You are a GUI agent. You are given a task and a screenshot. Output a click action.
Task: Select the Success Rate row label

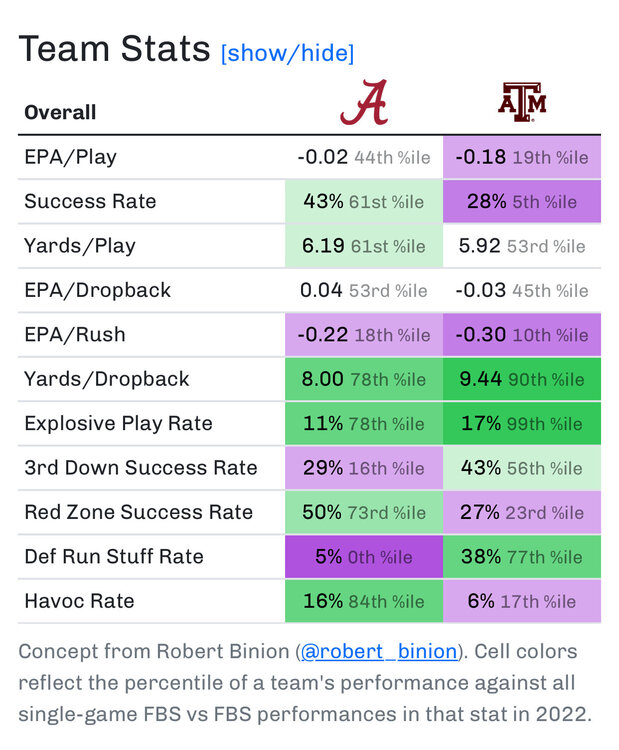pos(90,201)
